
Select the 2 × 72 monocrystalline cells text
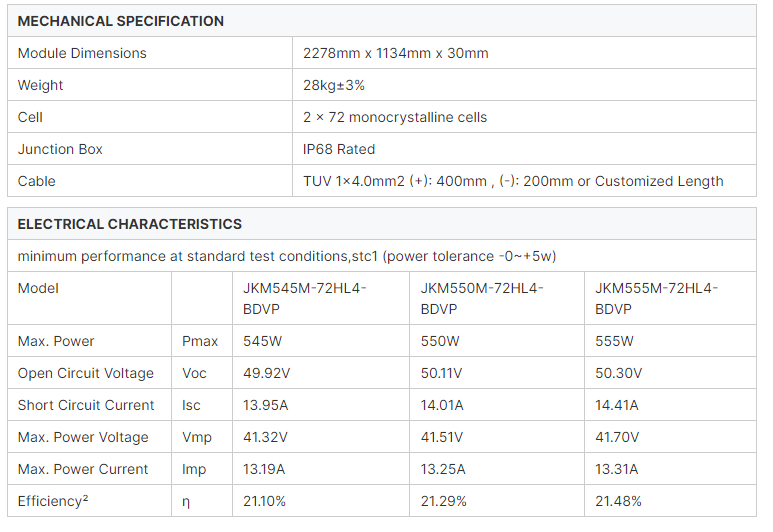[x=395, y=117]
